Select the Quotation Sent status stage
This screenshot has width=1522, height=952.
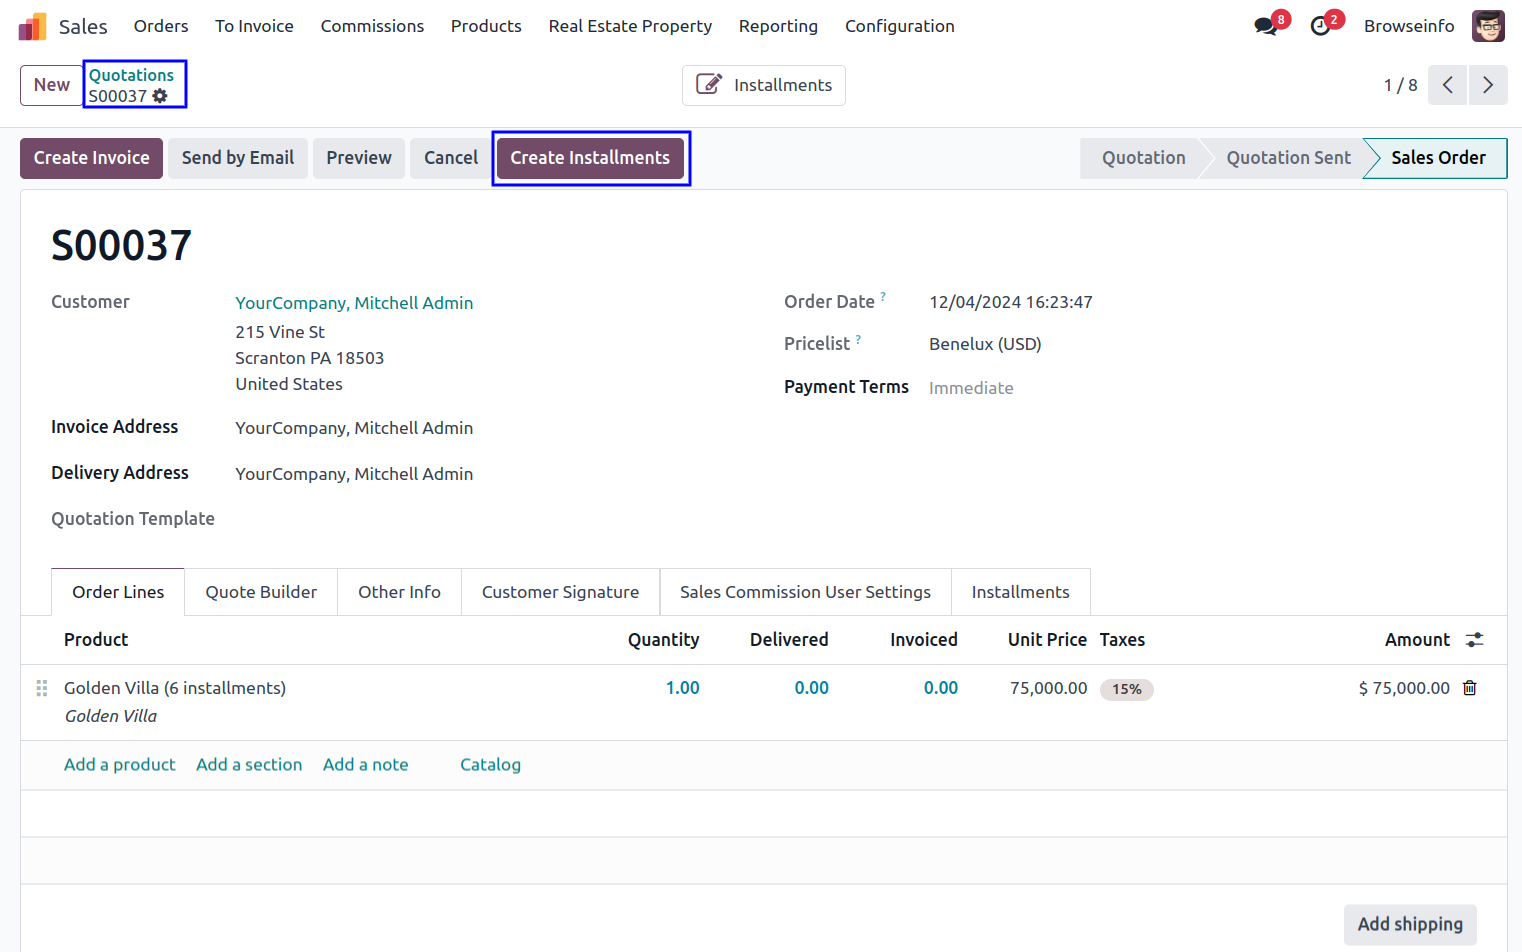[1288, 158]
